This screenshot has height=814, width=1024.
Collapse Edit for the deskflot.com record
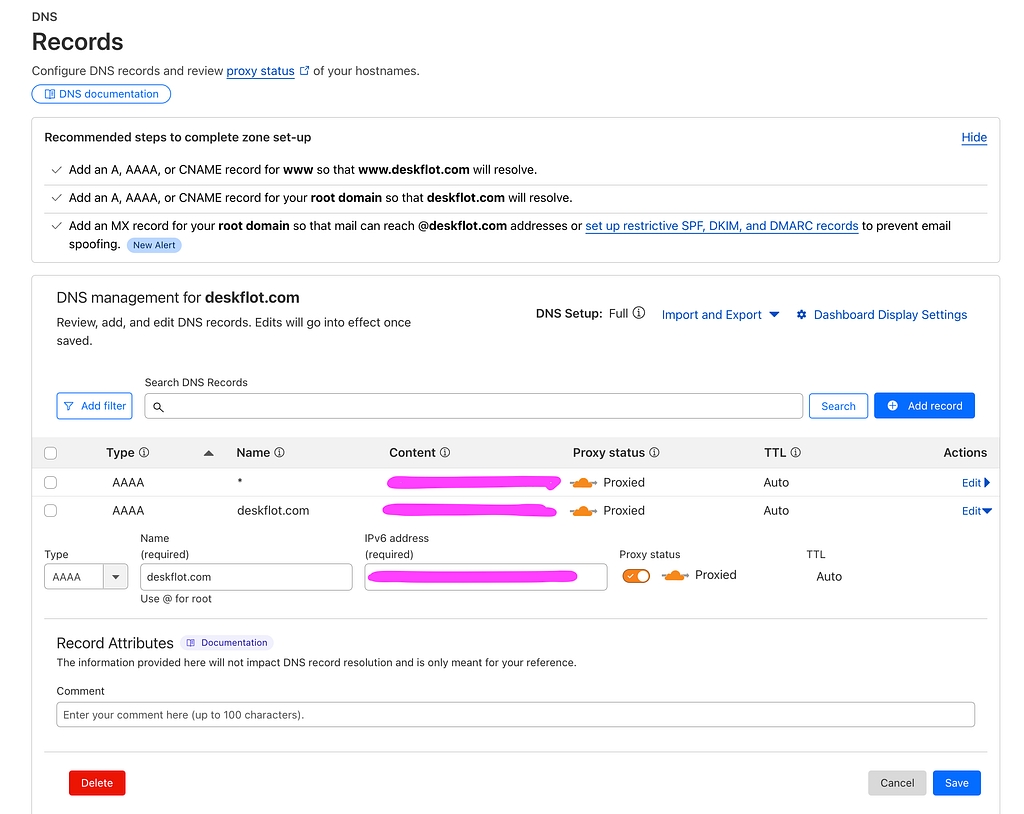(976, 511)
